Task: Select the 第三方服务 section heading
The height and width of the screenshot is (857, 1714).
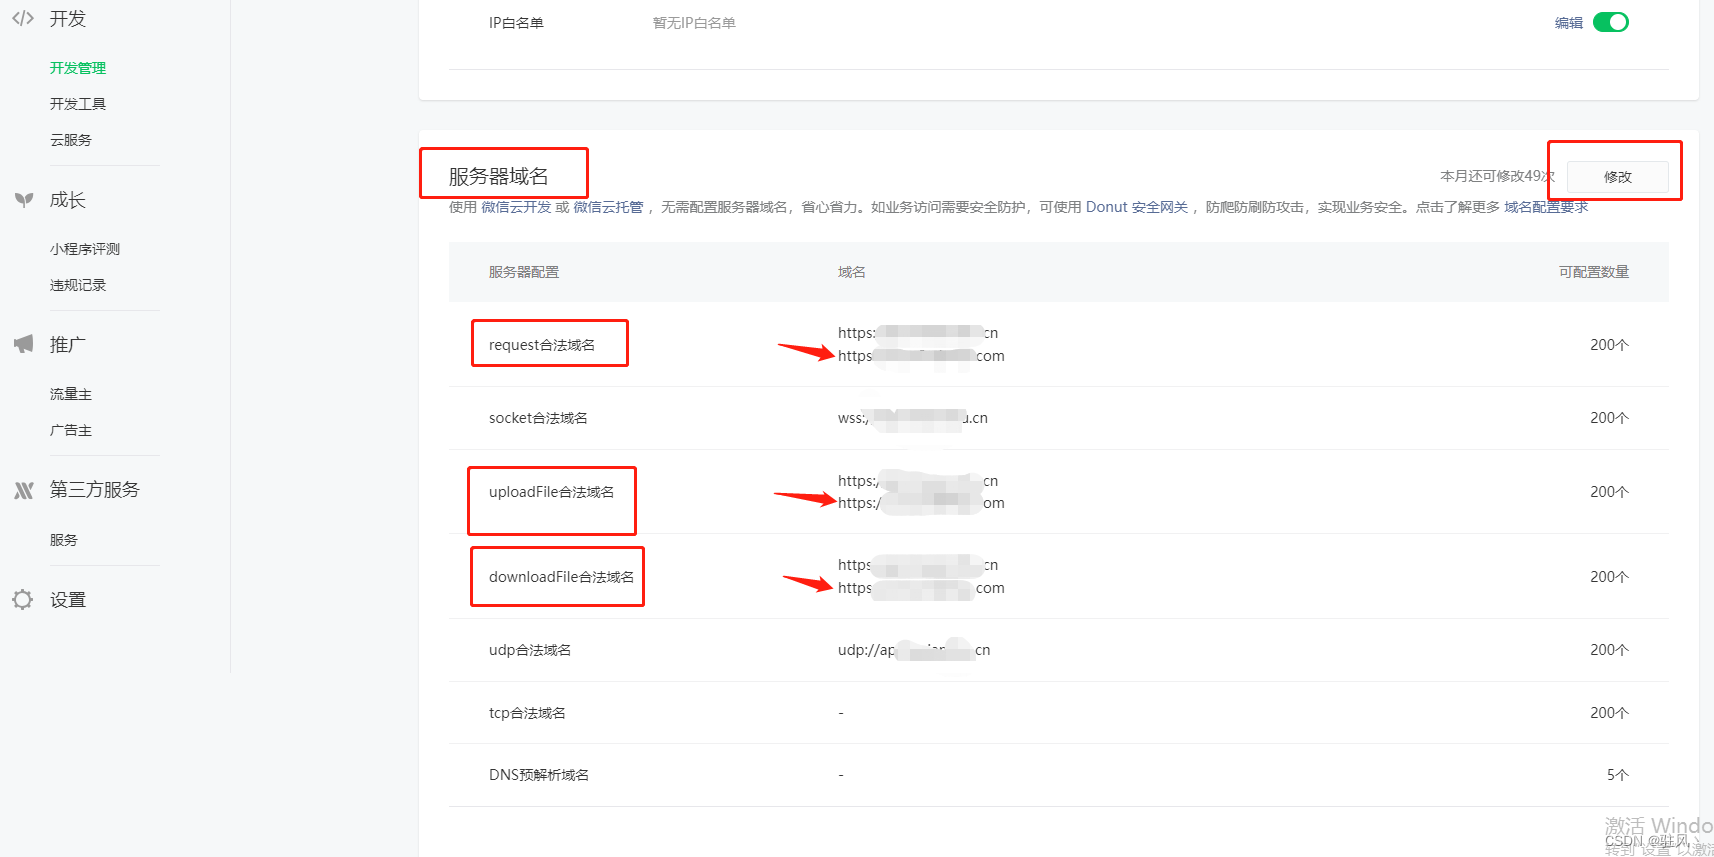Action: click(95, 490)
